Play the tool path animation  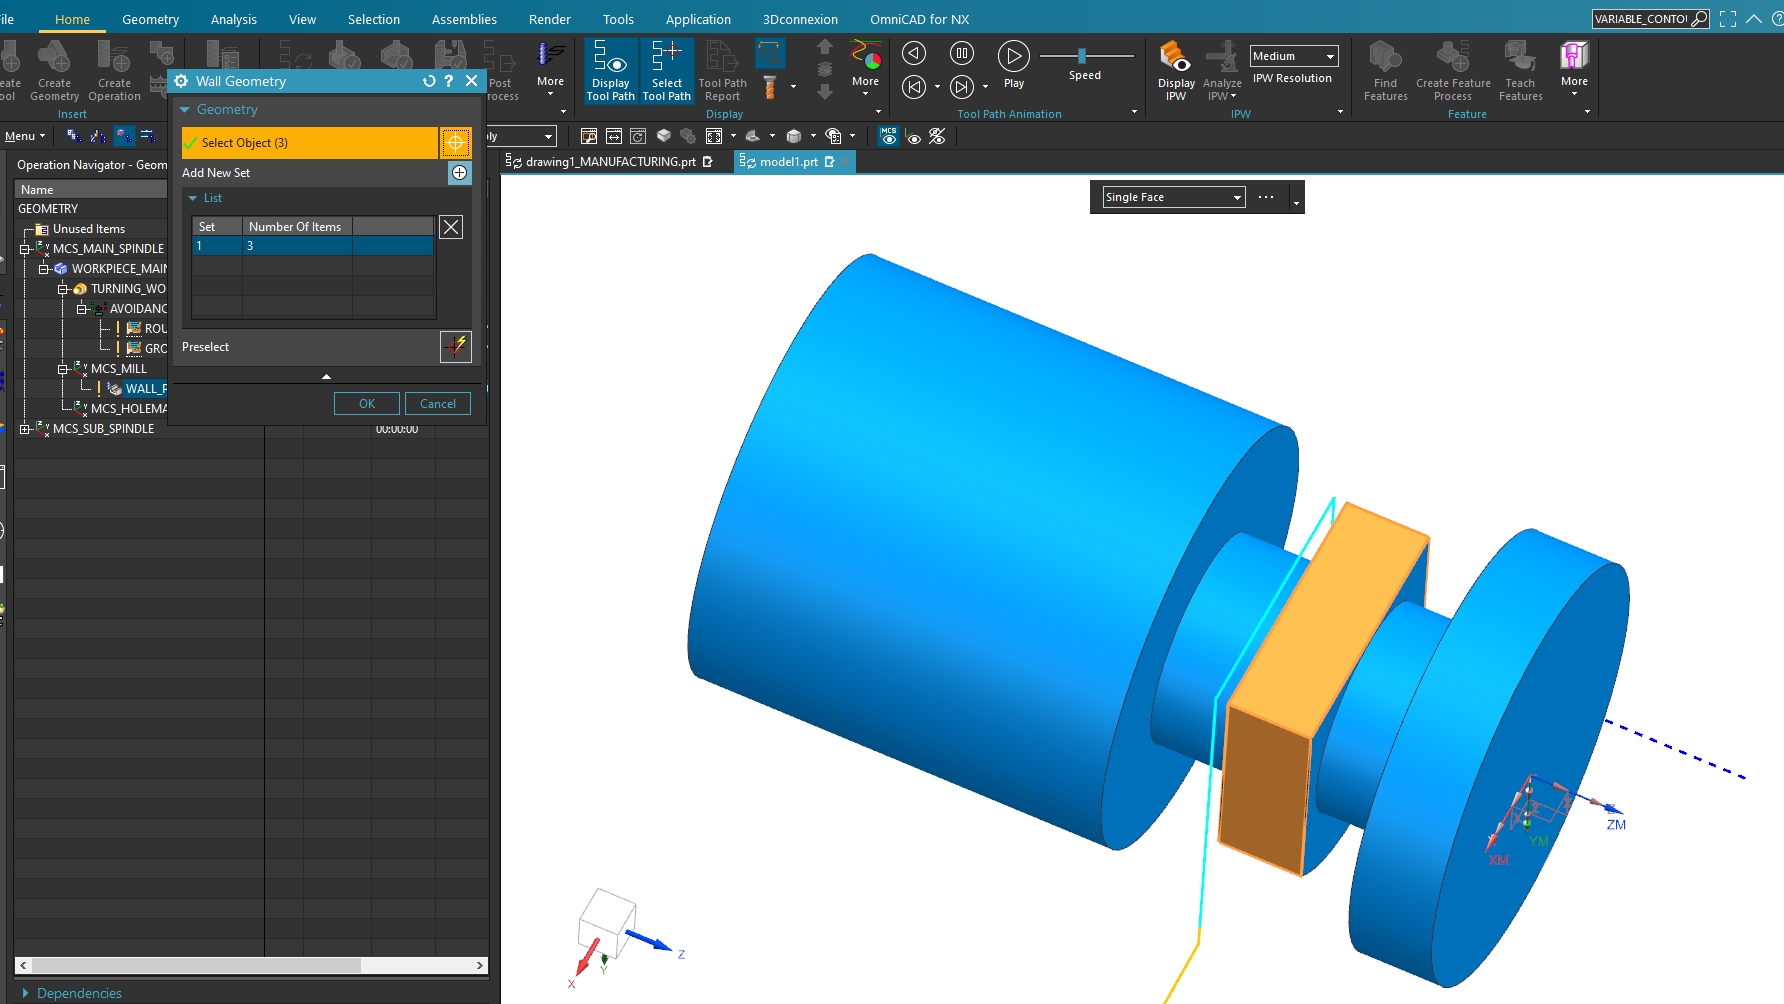(1013, 57)
